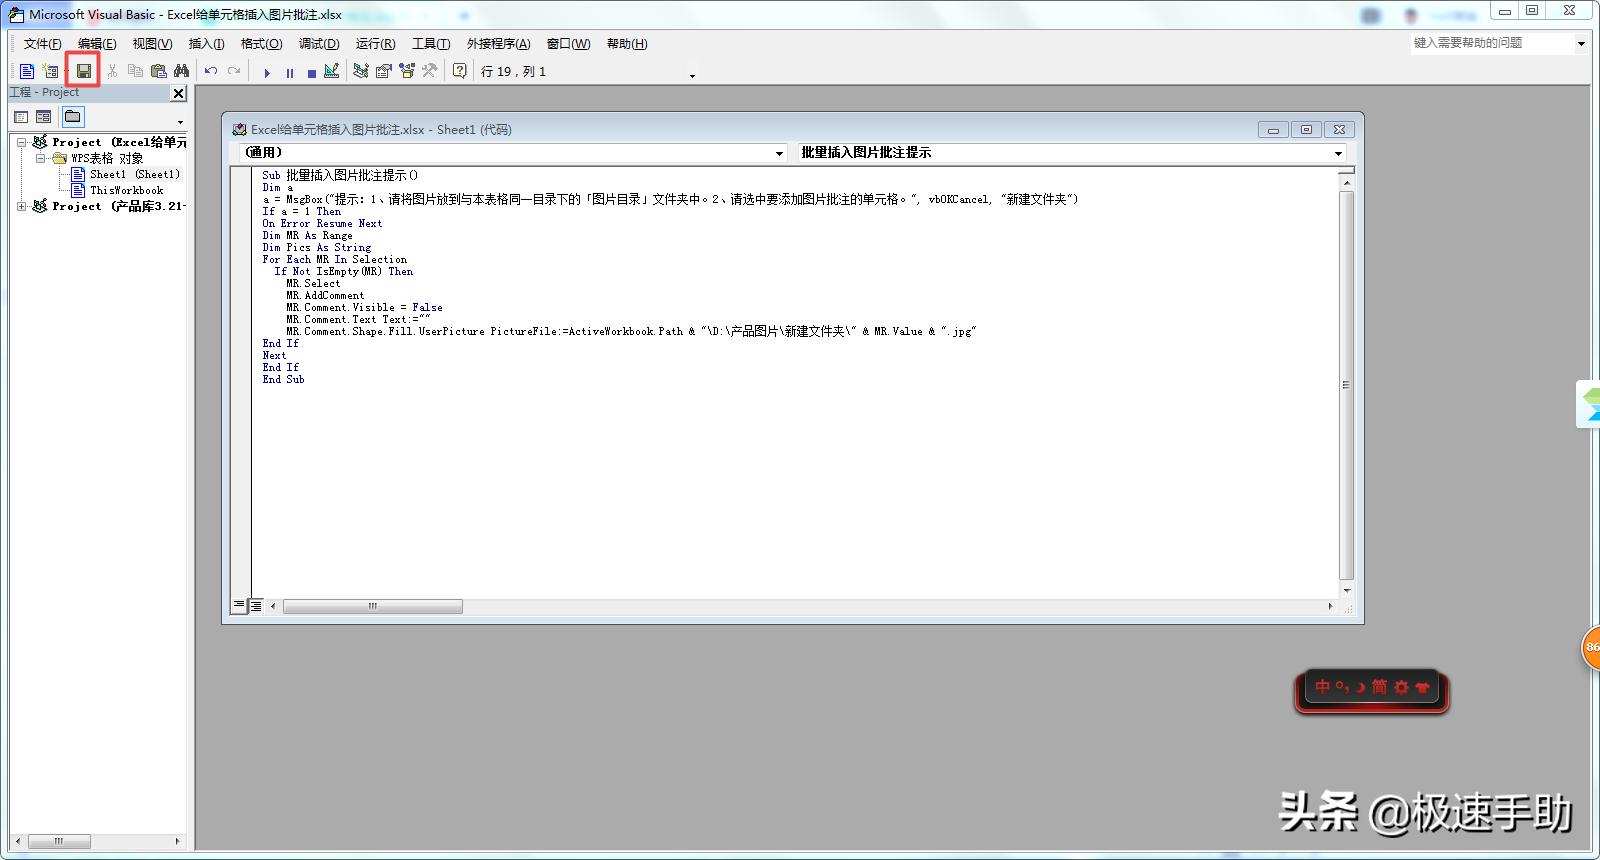This screenshot has width=1600, height=860.
Task: Open the help search box dropdown arrow
Action: pyautogui.click(x=1581, y=43)
